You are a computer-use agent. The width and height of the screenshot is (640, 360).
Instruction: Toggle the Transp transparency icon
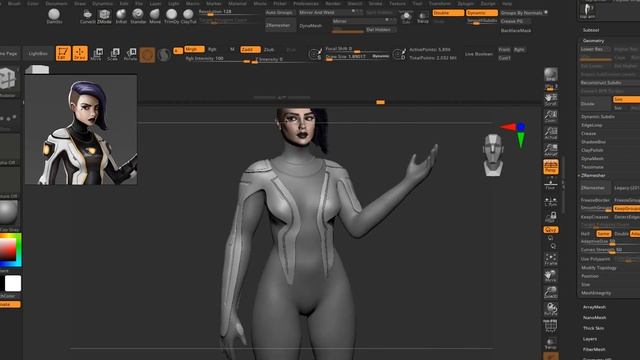551,344
